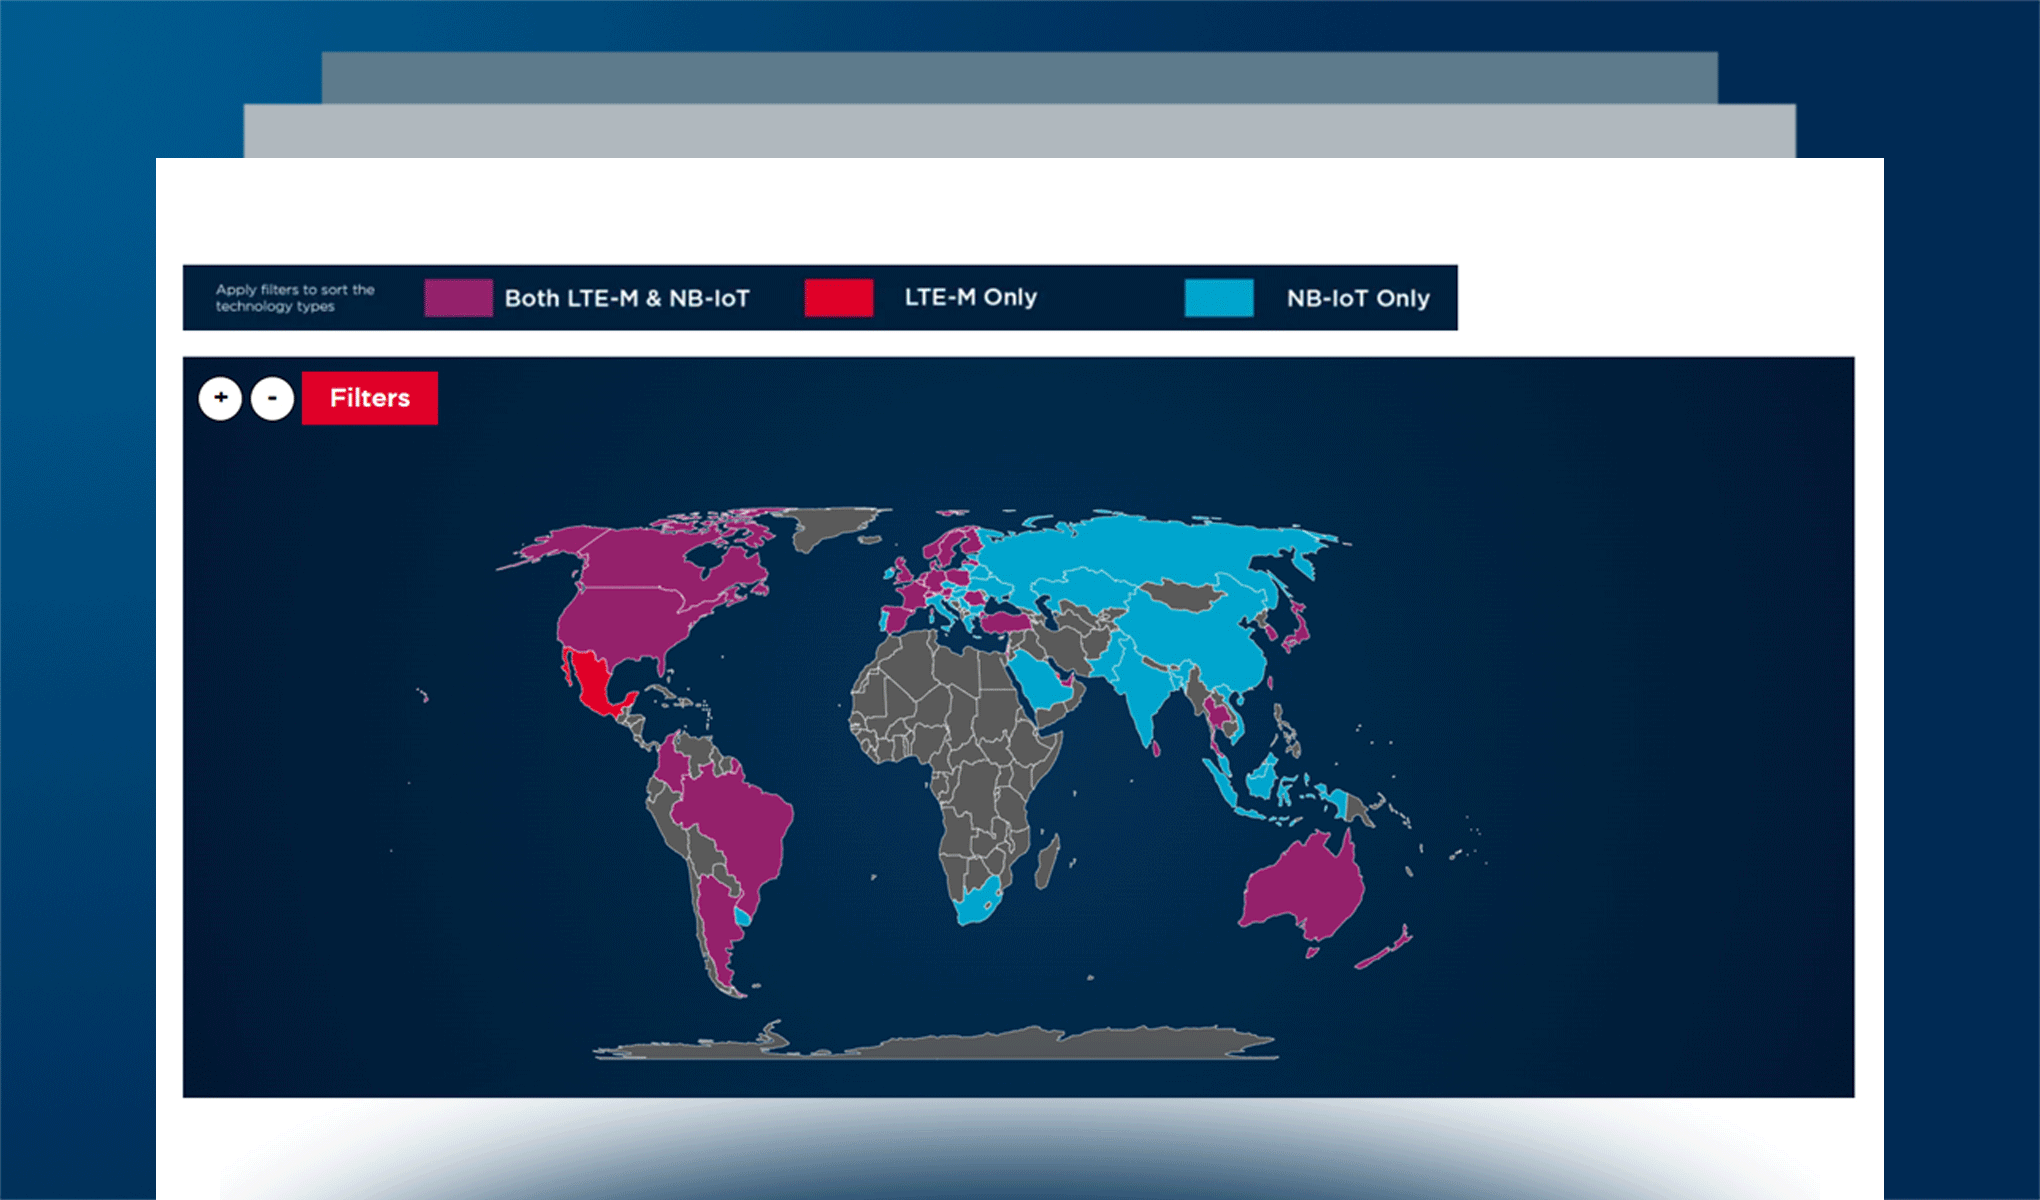
Task: Select the NB-IoT Only legend label
Action: click(1358, 298)
